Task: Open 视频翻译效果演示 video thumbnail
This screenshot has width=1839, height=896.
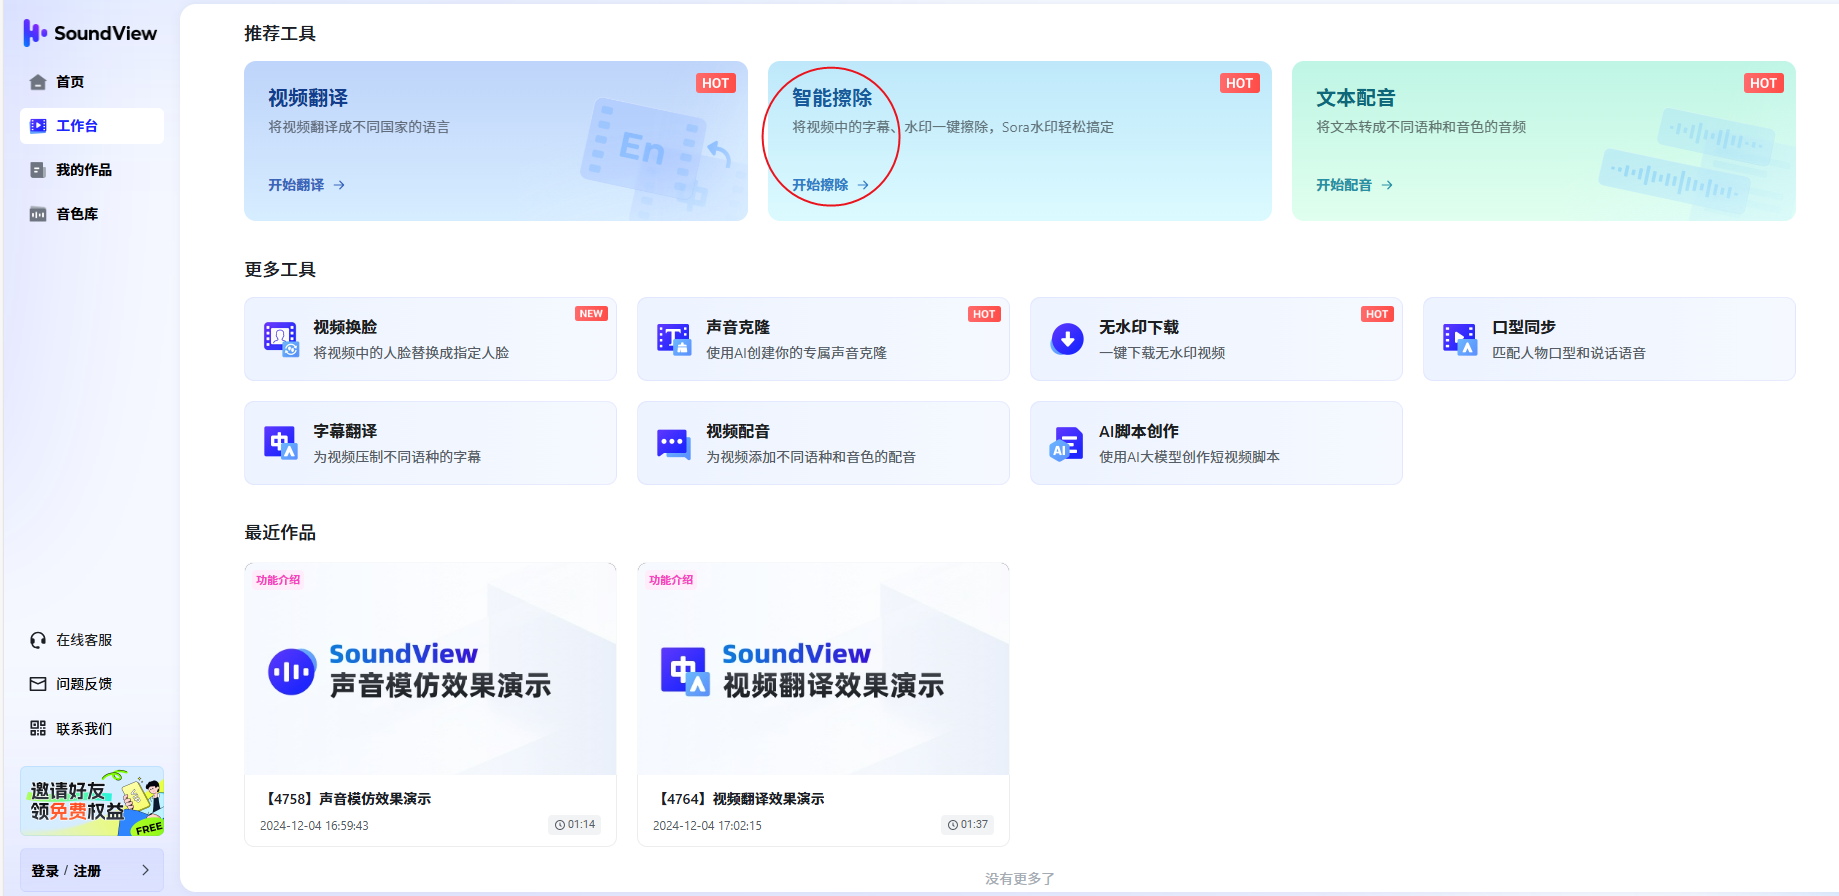Action: pos(823,668)
